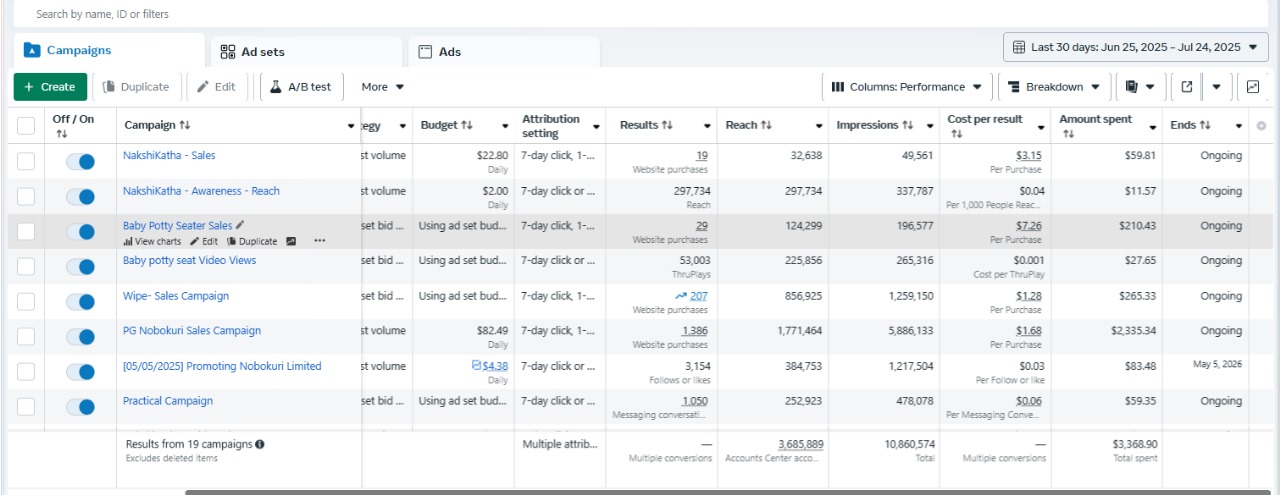Open Impressions column header dropdown arrow
The width and height of the screenshot is (1280, 495).
point(931,126)
